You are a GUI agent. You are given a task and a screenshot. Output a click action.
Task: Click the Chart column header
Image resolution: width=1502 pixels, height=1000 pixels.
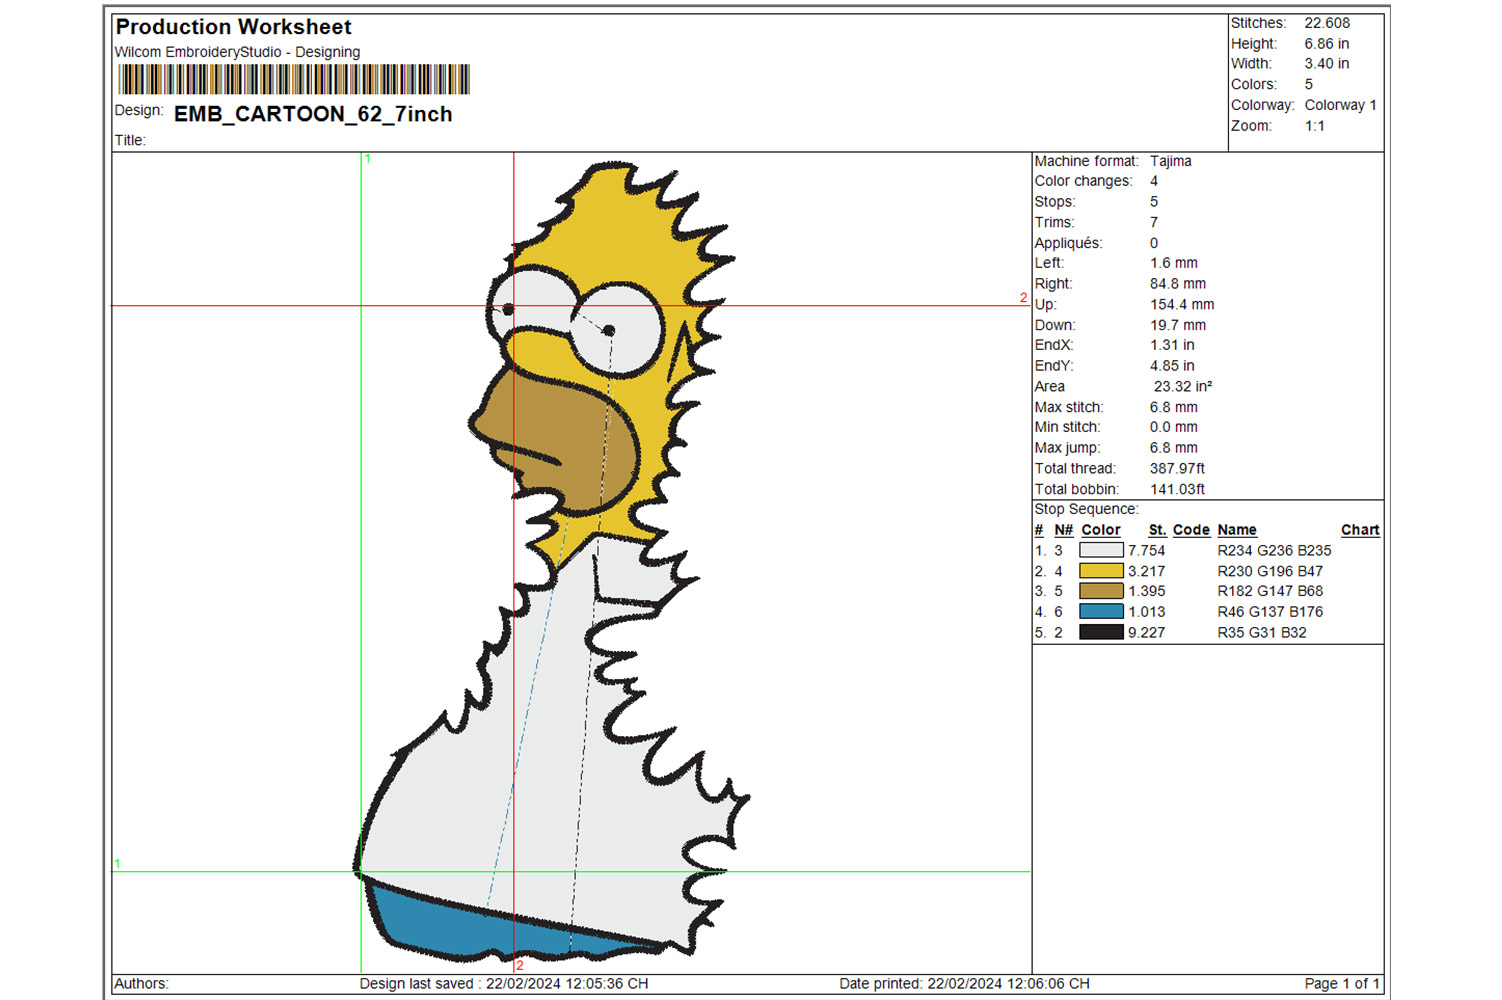coord(1360,530)
